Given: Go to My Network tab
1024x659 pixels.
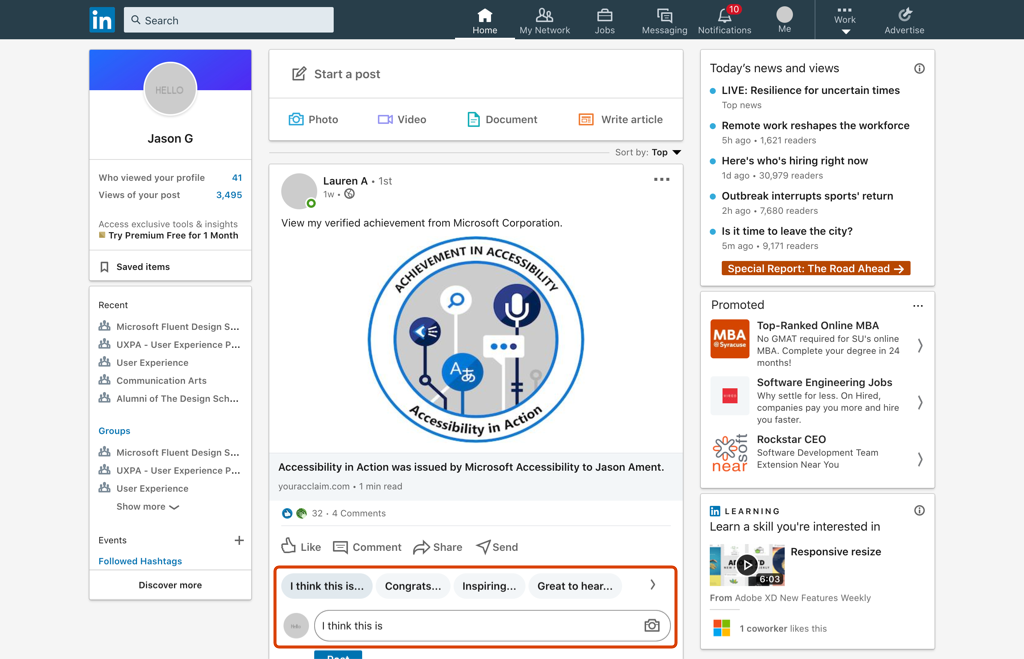Looking at the screenshot, I should point(544,20).
